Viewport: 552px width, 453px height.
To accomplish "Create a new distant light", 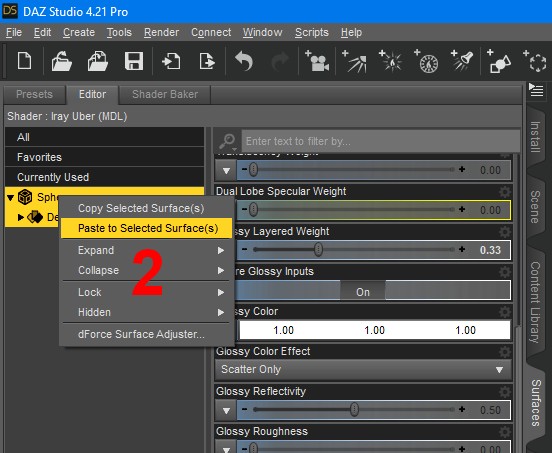I will pyautogui.click(x=355, y=61).
